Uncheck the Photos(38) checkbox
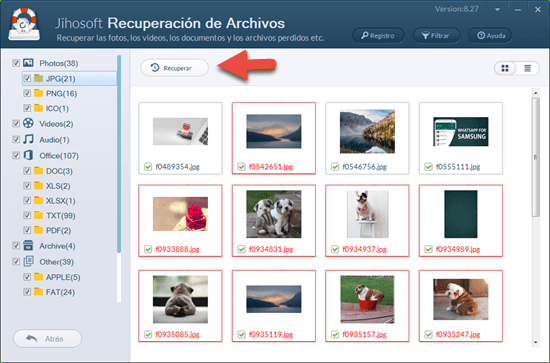The image size is (550, 363). 16,63
